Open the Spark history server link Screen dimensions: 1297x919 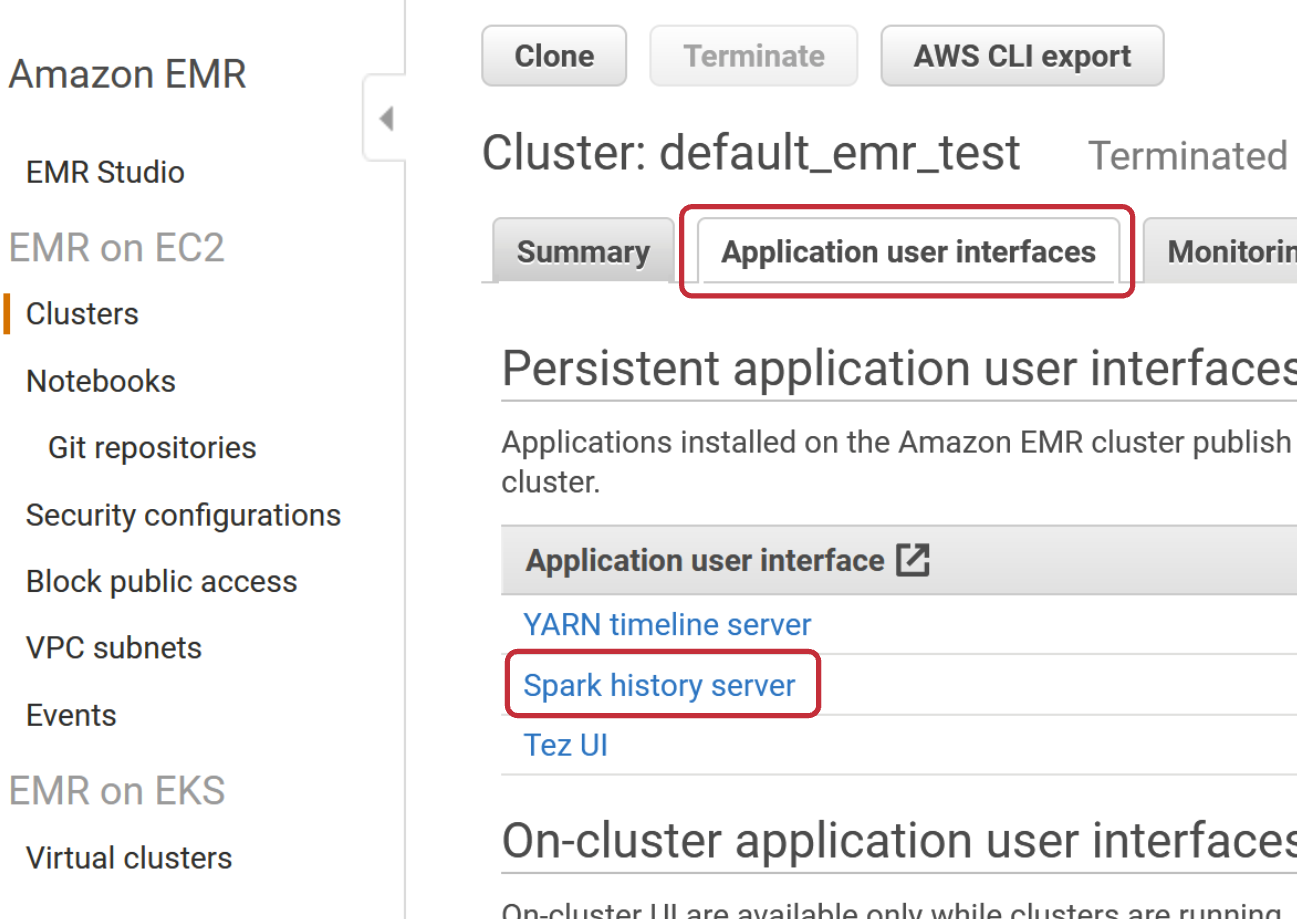click(660, 685)
